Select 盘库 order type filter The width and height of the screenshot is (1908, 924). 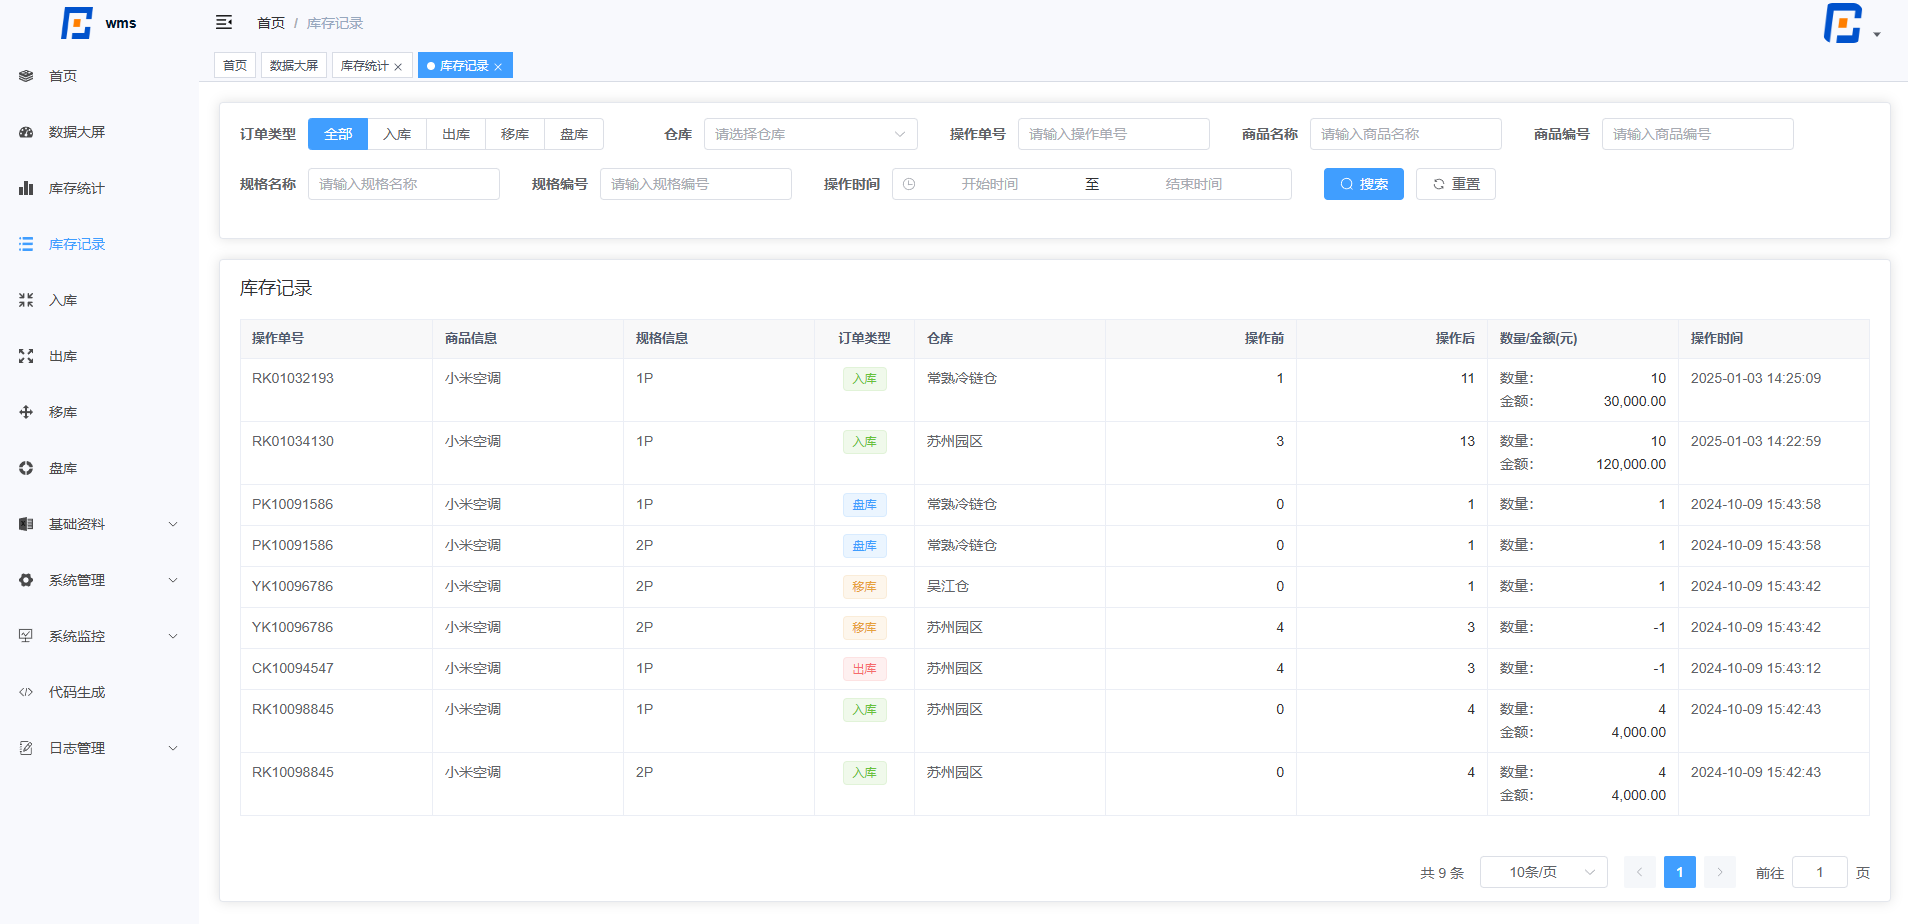(574, 134)
